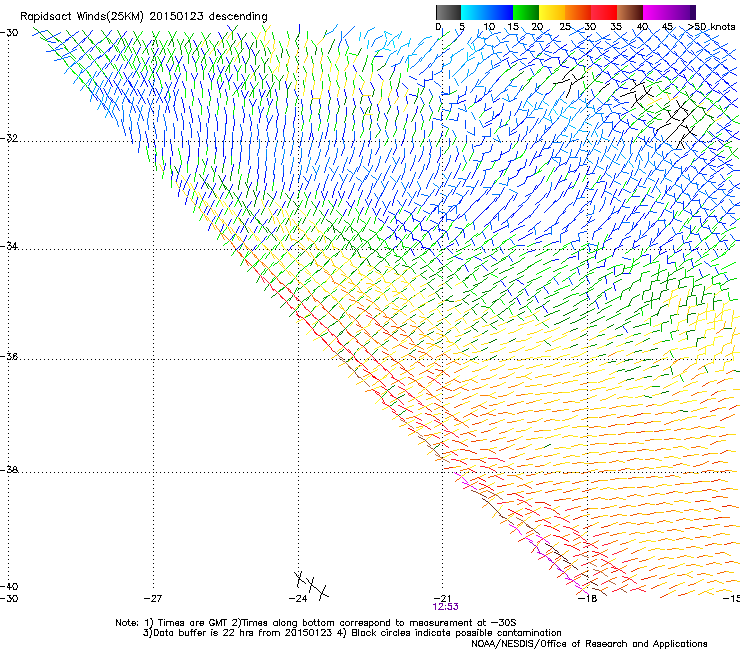The height and width of the screenshot is (650, 740).
Task: Click the "-36" latitude axis label
Action: tap(9, 356)
